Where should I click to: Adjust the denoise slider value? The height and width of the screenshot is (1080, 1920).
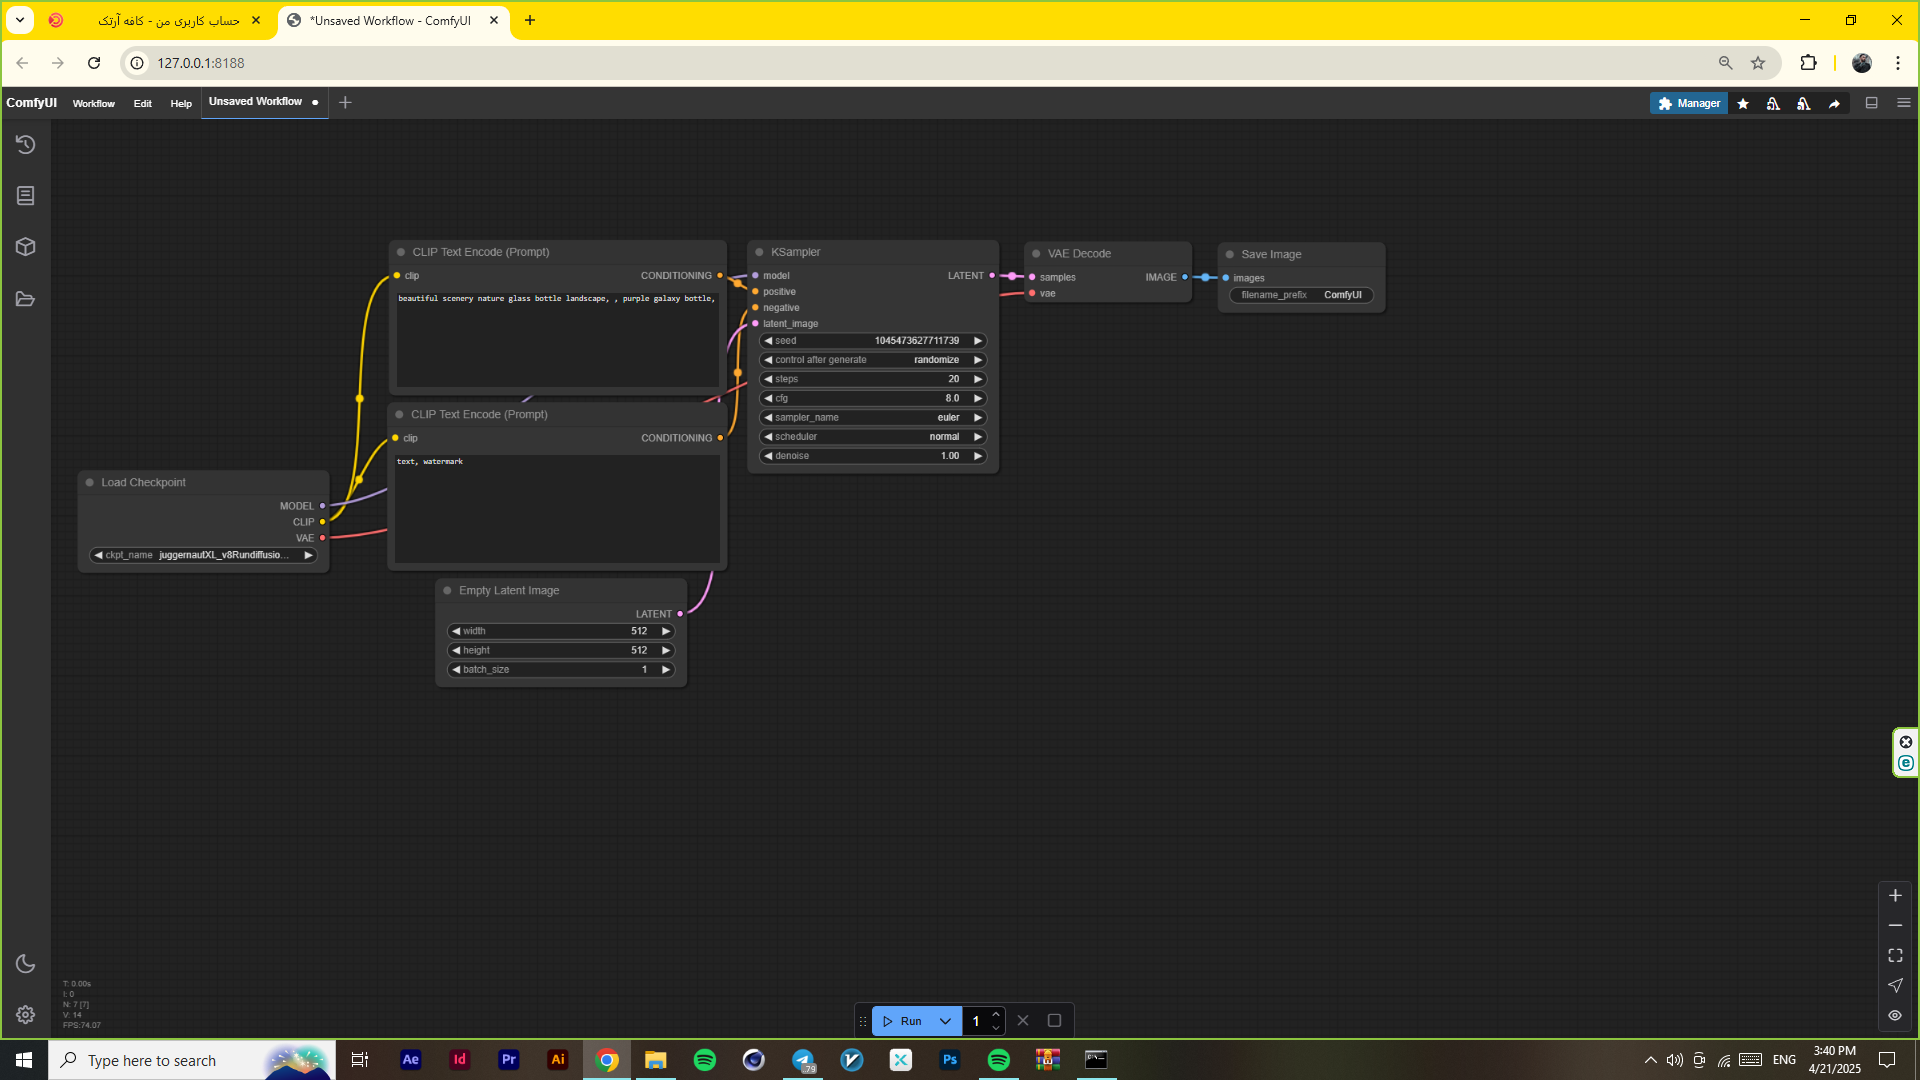(872, 456)
